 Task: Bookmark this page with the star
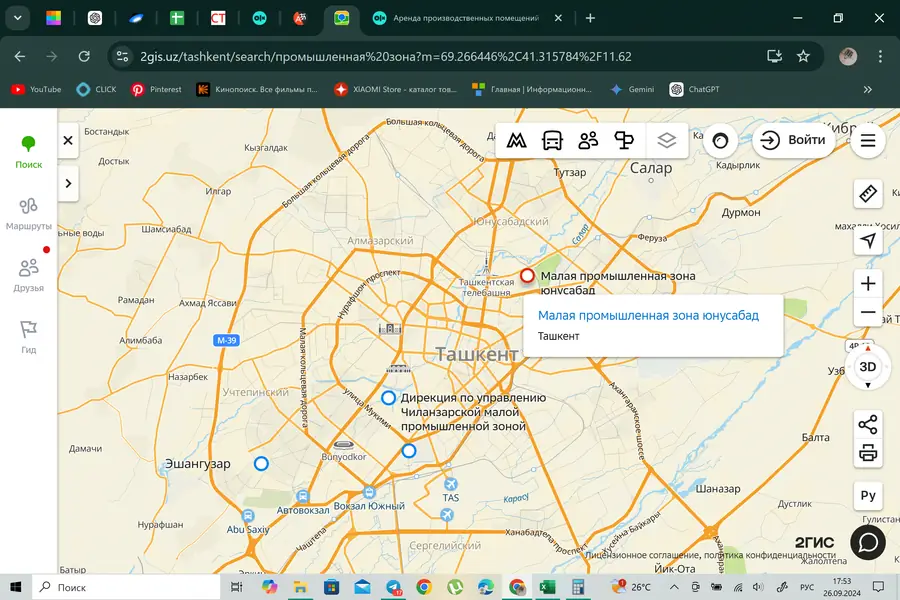point(803,56)
